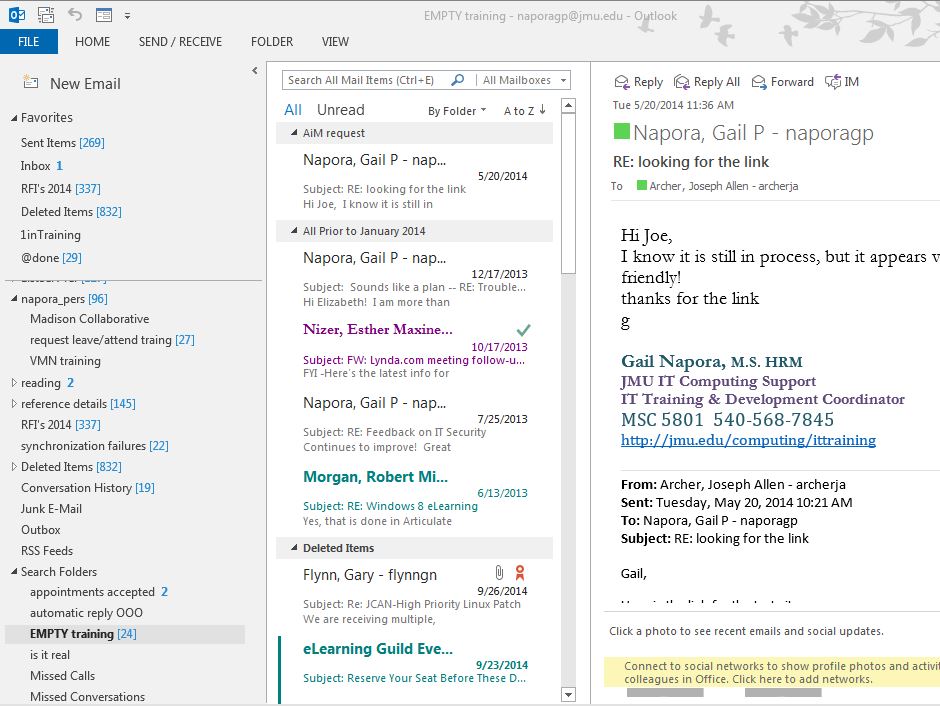Open request leave/attend traing [27] folder
Image resolution: width=940 pixels, height=706 pixels.
(112, 340)
